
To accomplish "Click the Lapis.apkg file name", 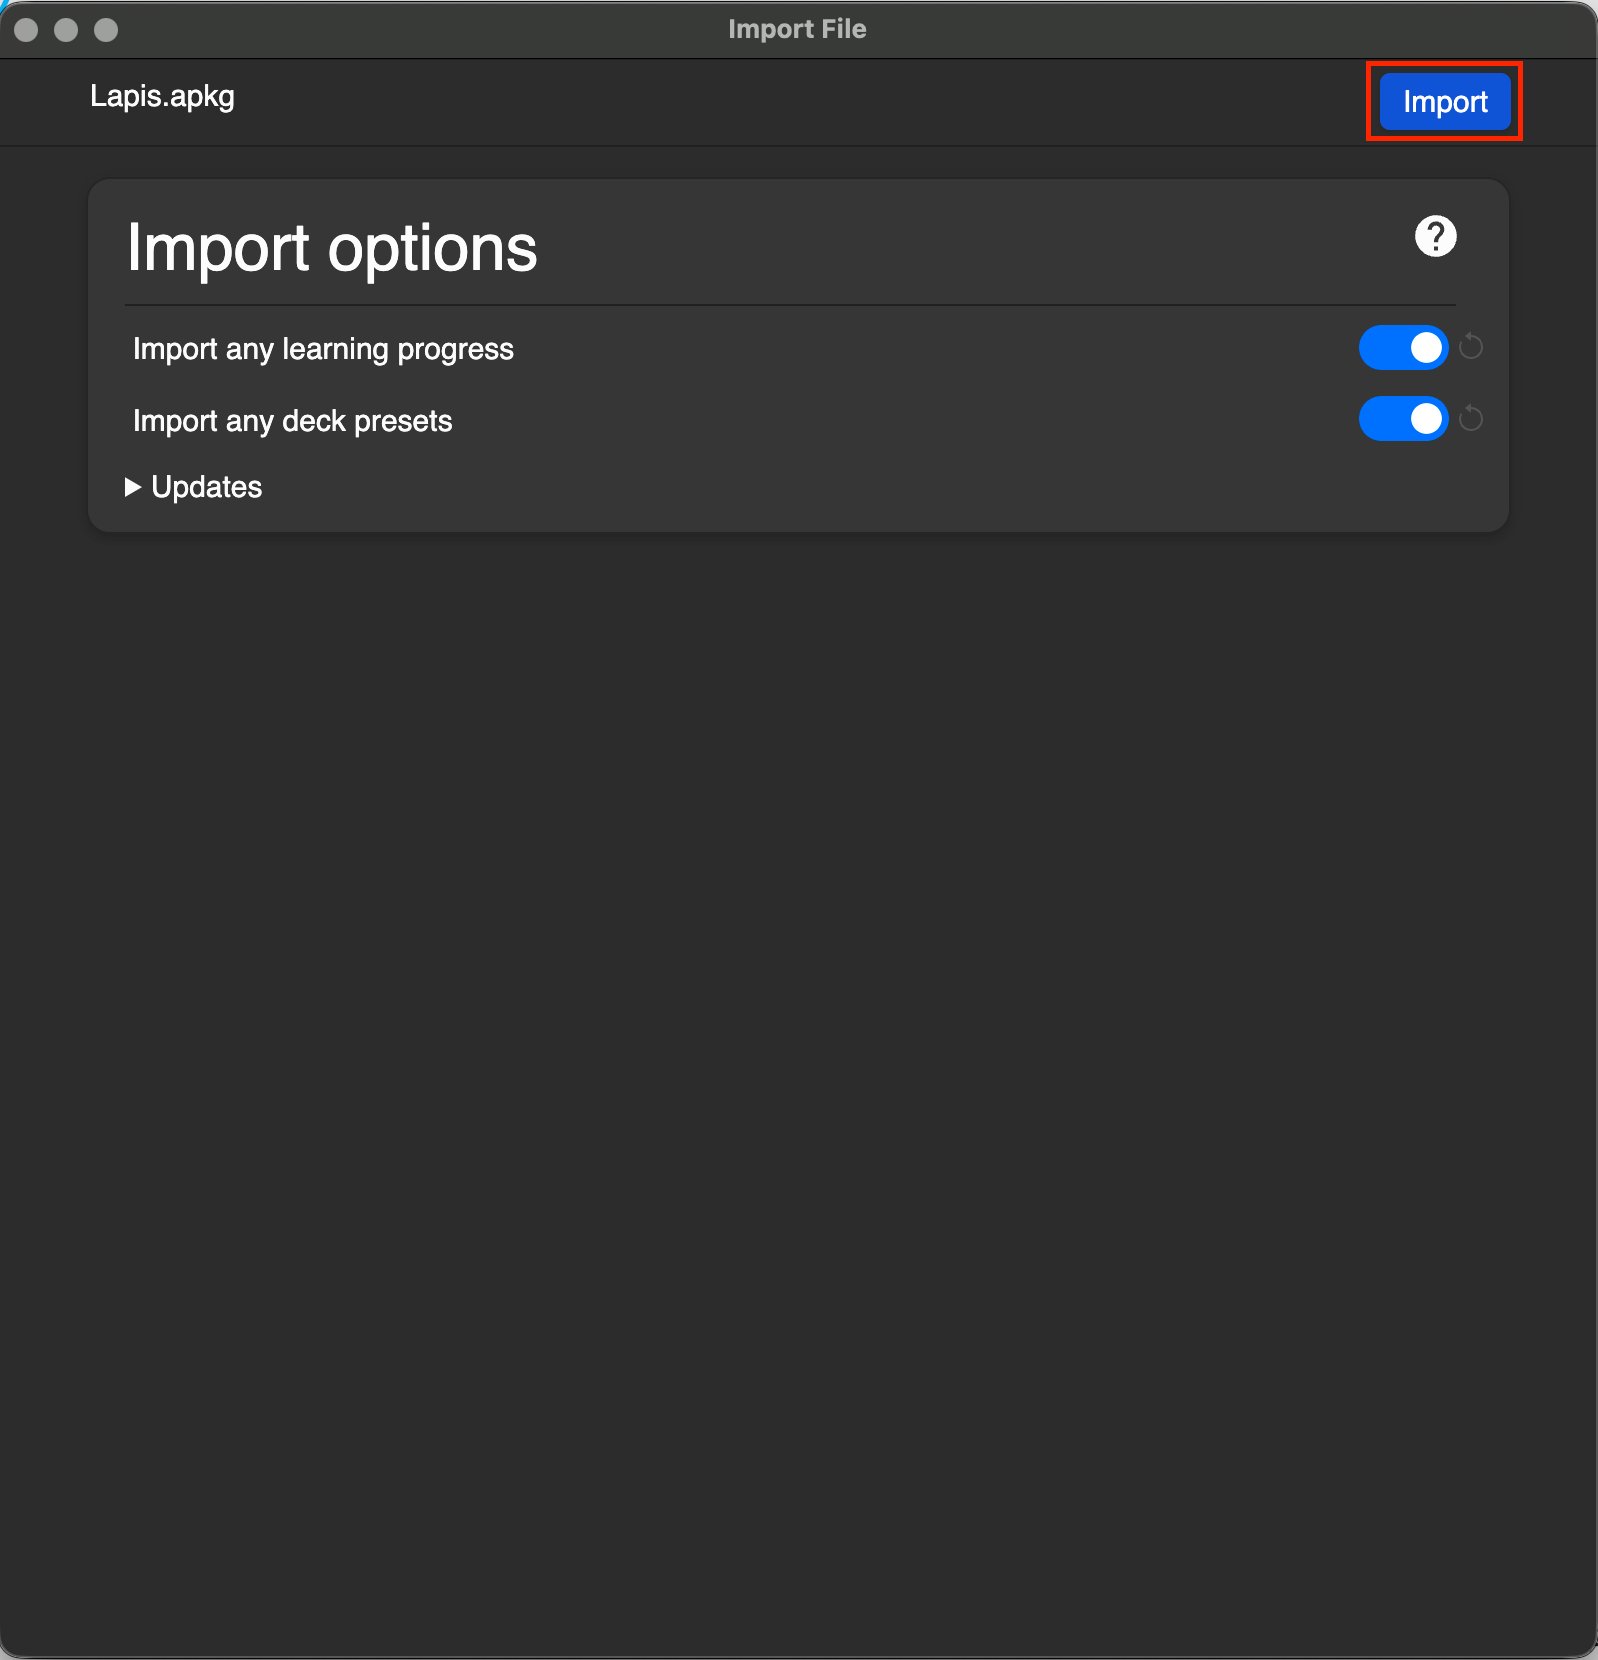I will pos(162,96).
